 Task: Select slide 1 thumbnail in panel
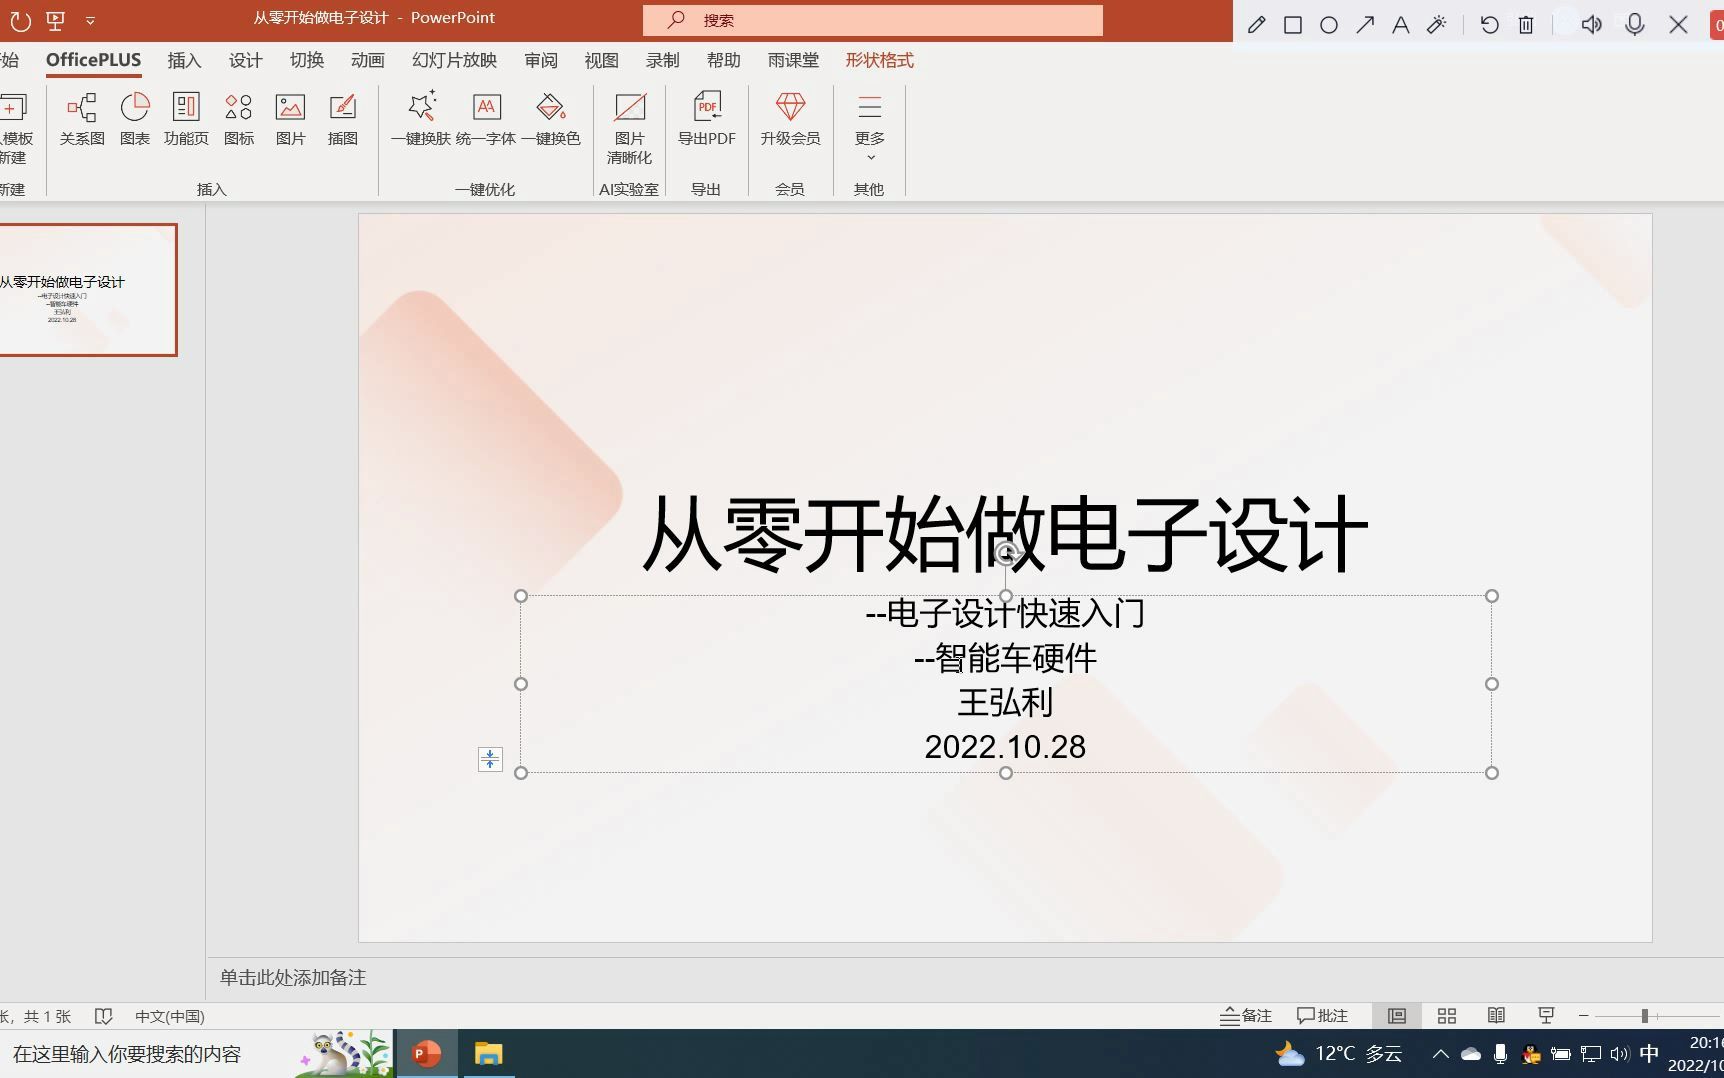tap(88, 290)
